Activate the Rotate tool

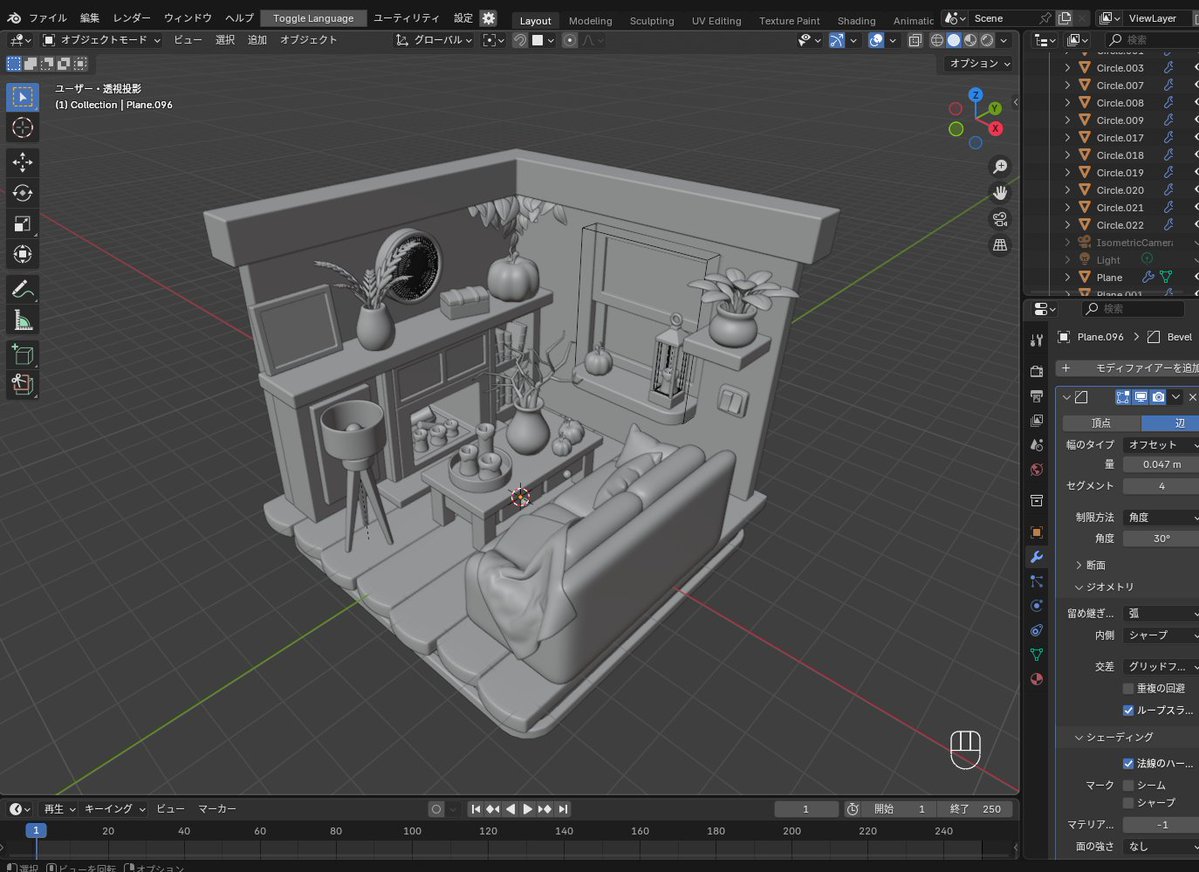[x=22, y=193]
